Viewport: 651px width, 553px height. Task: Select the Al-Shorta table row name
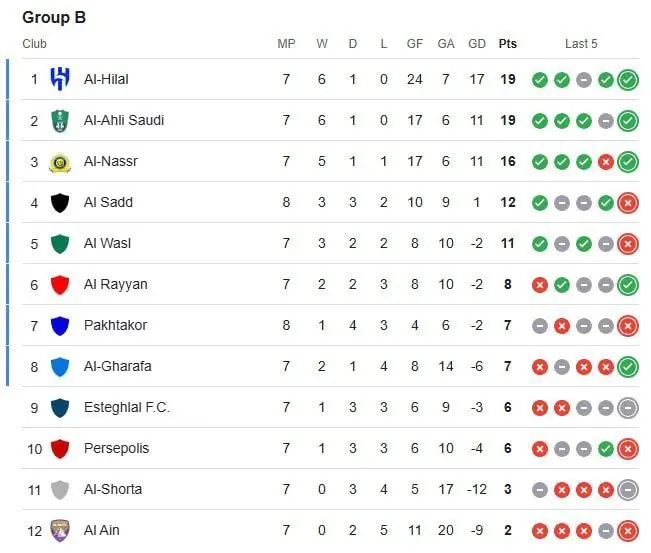coord(113,489)
